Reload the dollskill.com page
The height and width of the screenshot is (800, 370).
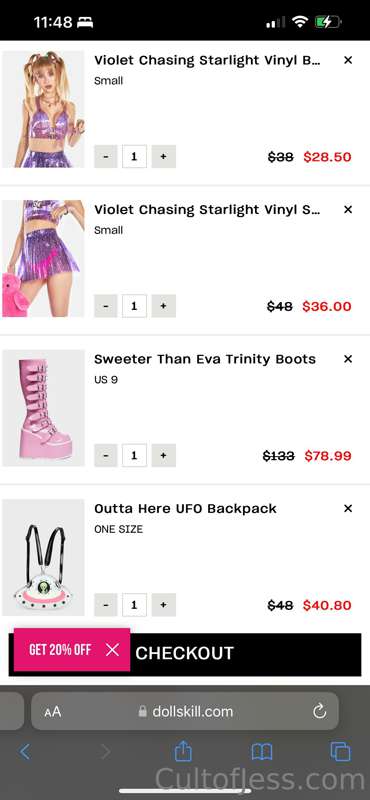319,711
